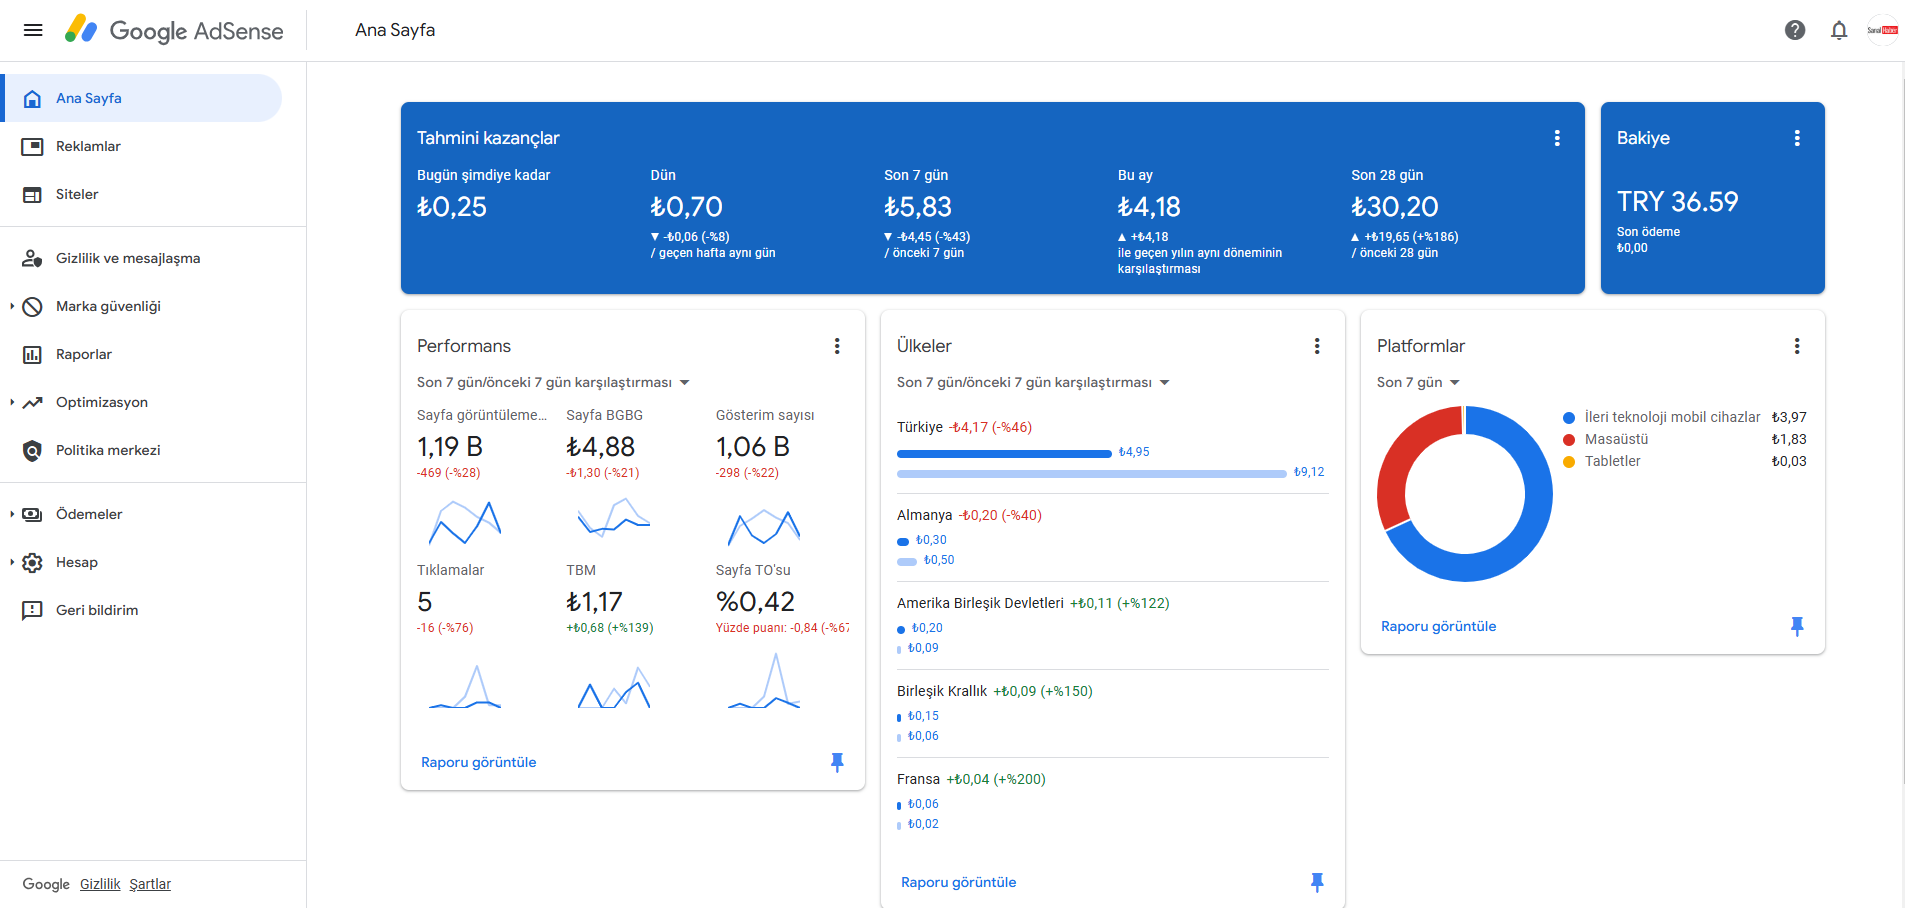1905x908 pixels.
Task: Click TRY 36.59 balance amount
Action: 1677,202
